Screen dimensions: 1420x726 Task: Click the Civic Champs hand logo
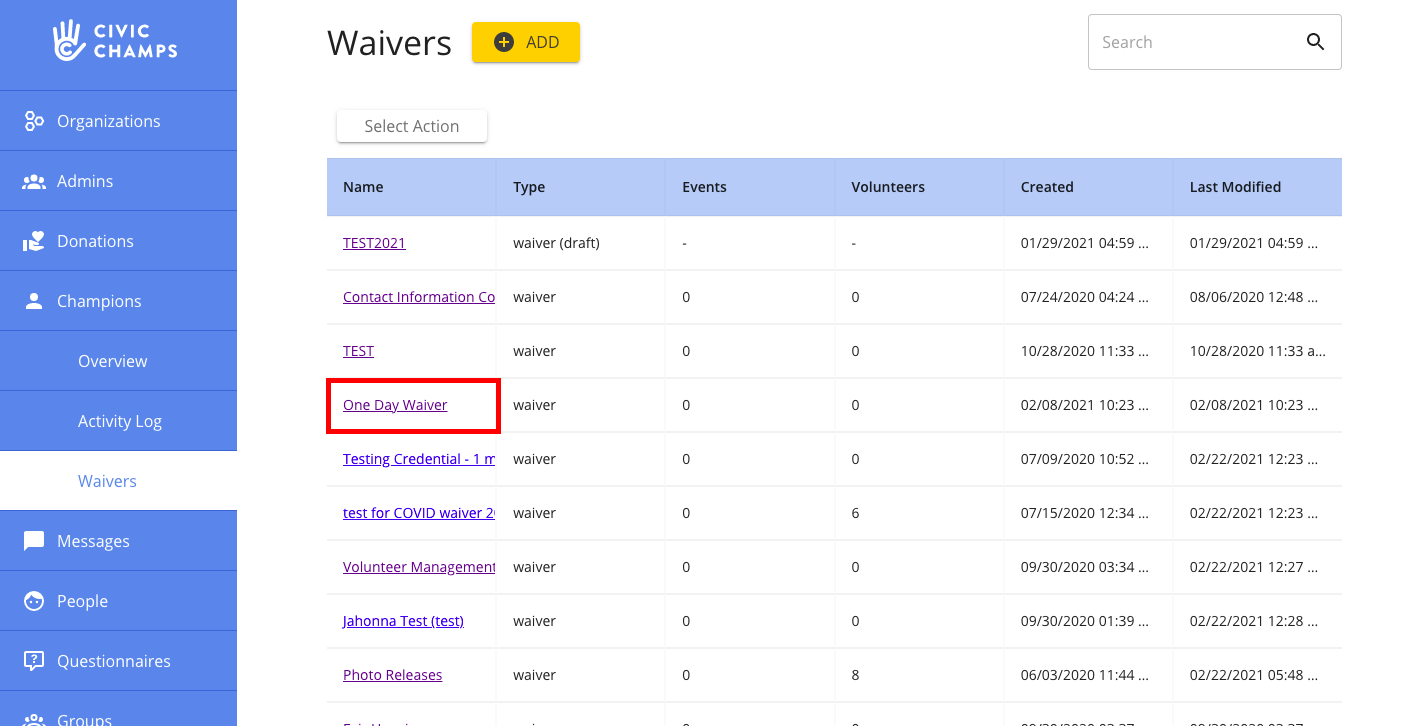pos(69,40)
